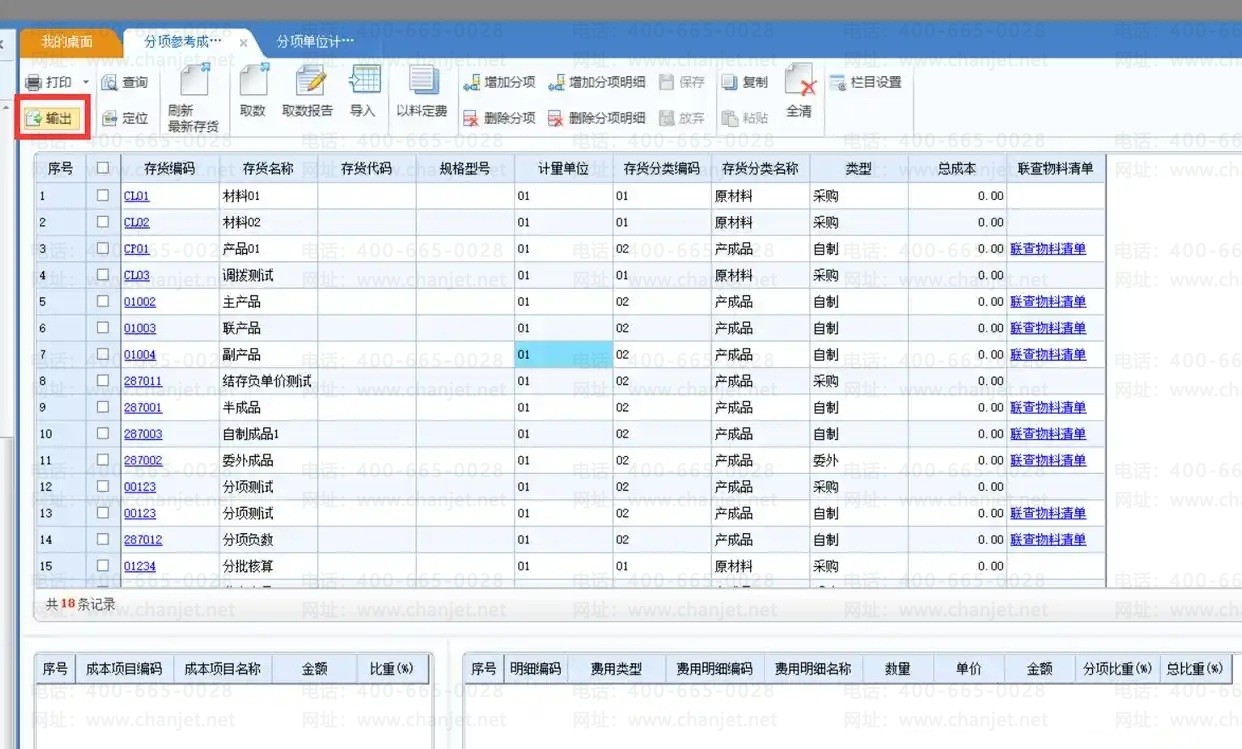Screen dimensions: 1242x749
Task: Open the 分项单位计… tab
Action: coord(315,42)
